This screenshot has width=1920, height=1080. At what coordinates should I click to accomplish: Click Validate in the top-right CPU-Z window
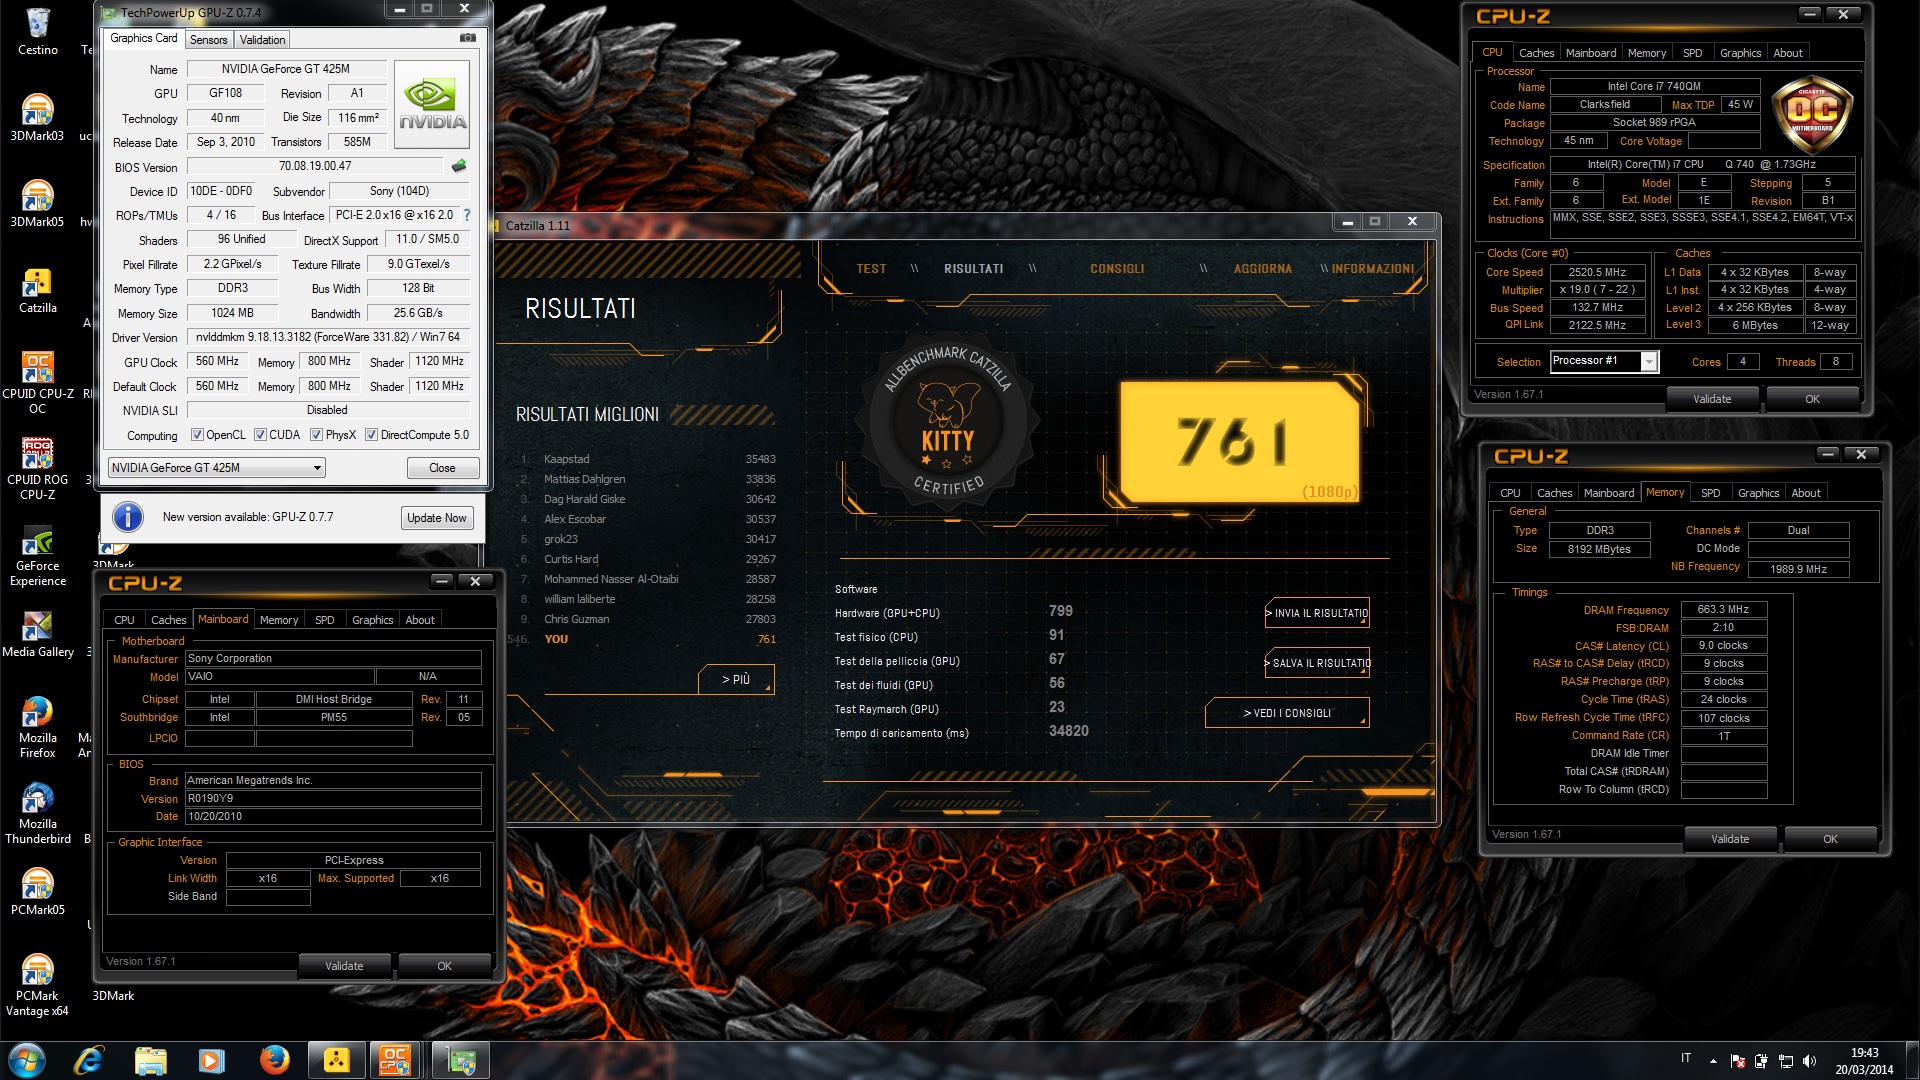(1712, 399)
